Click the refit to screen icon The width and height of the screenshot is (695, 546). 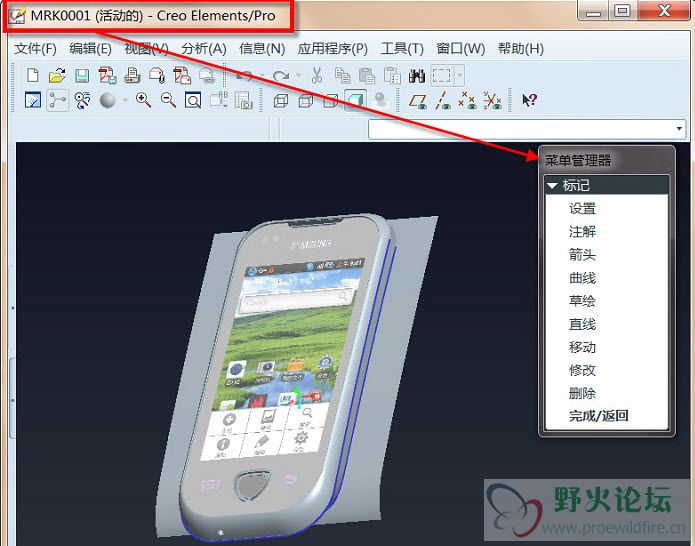click(193, 100)
